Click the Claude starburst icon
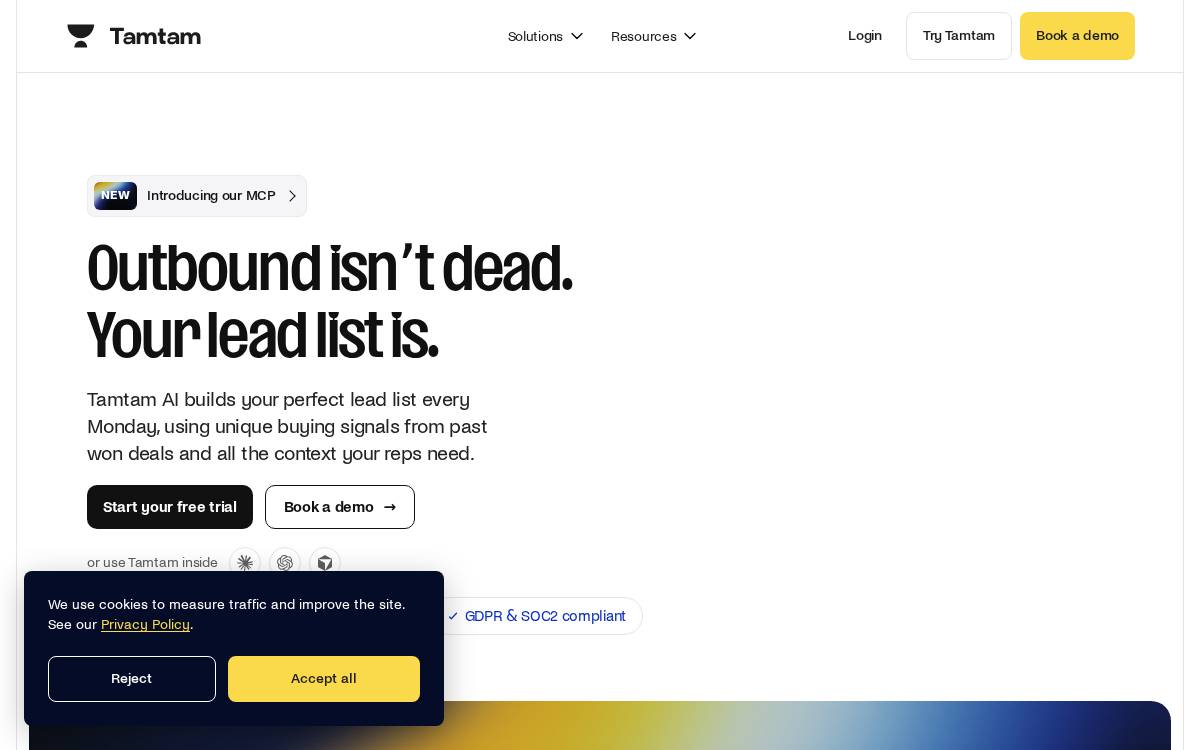 [245, 563]
